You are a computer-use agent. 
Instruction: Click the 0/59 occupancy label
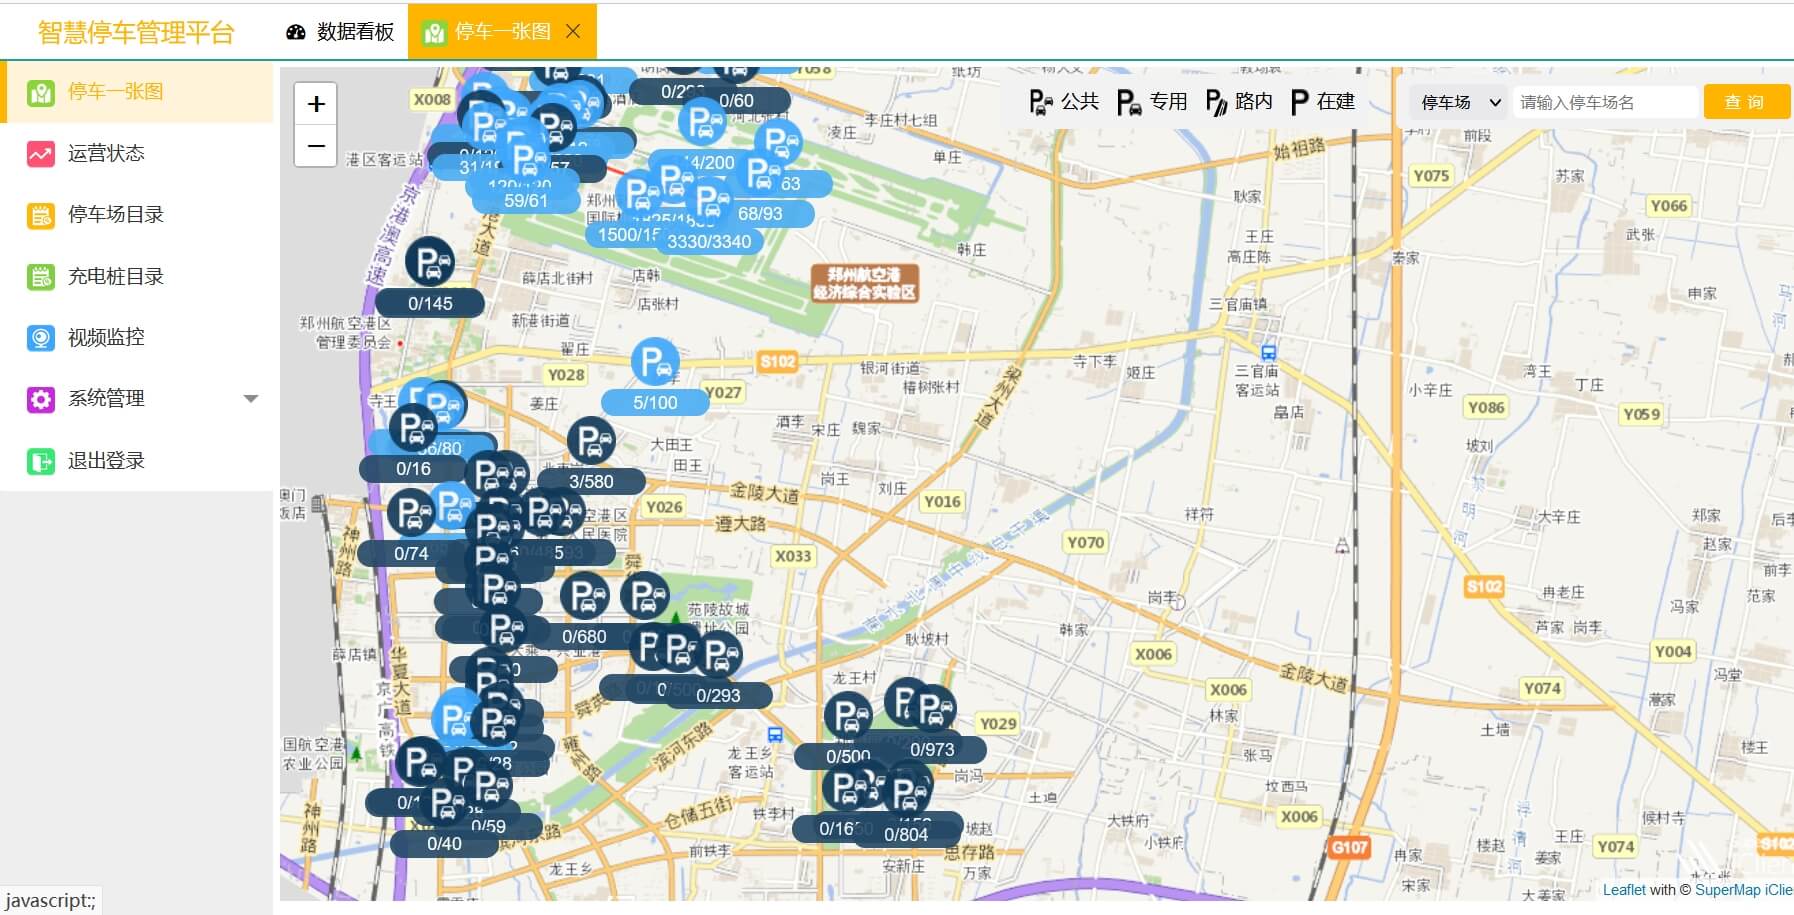point(488,827)
